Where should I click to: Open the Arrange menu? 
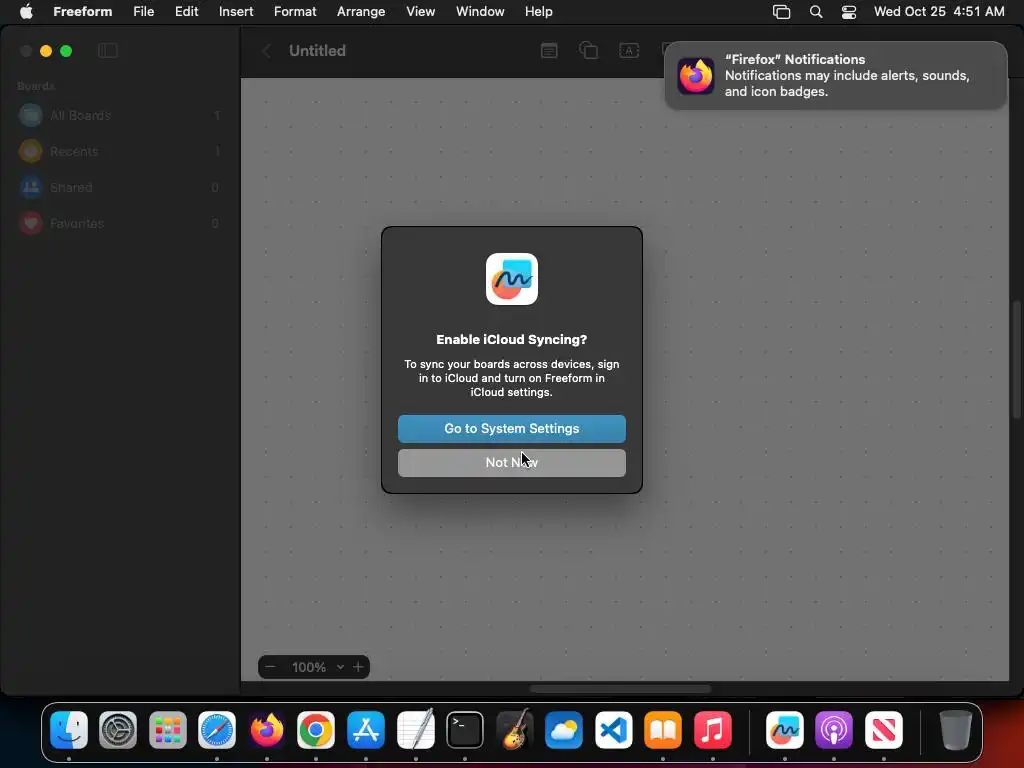tap(360, 11)
